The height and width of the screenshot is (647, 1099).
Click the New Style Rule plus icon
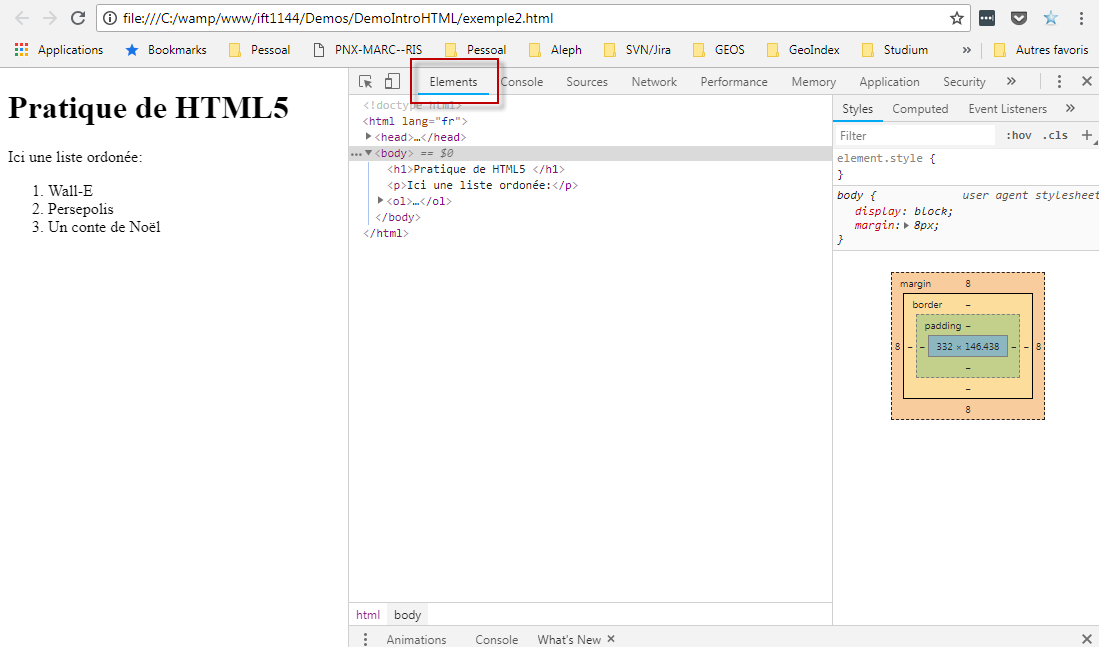coord(1087,135)
